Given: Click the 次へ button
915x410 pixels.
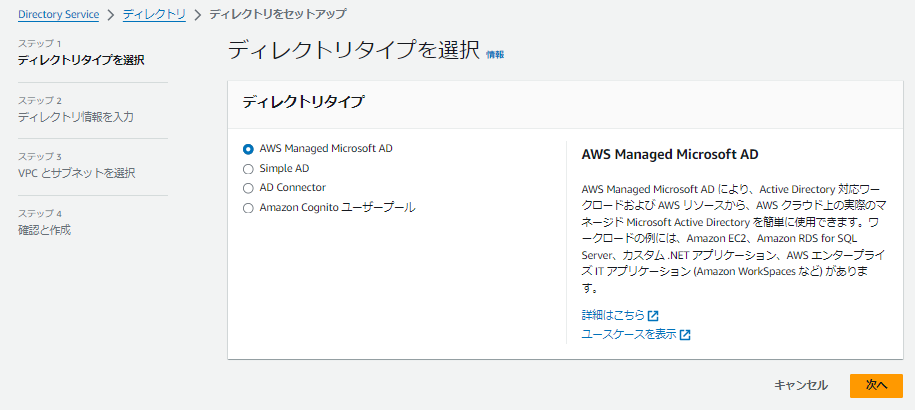Looking at the screenshot, I should (876, 386).
